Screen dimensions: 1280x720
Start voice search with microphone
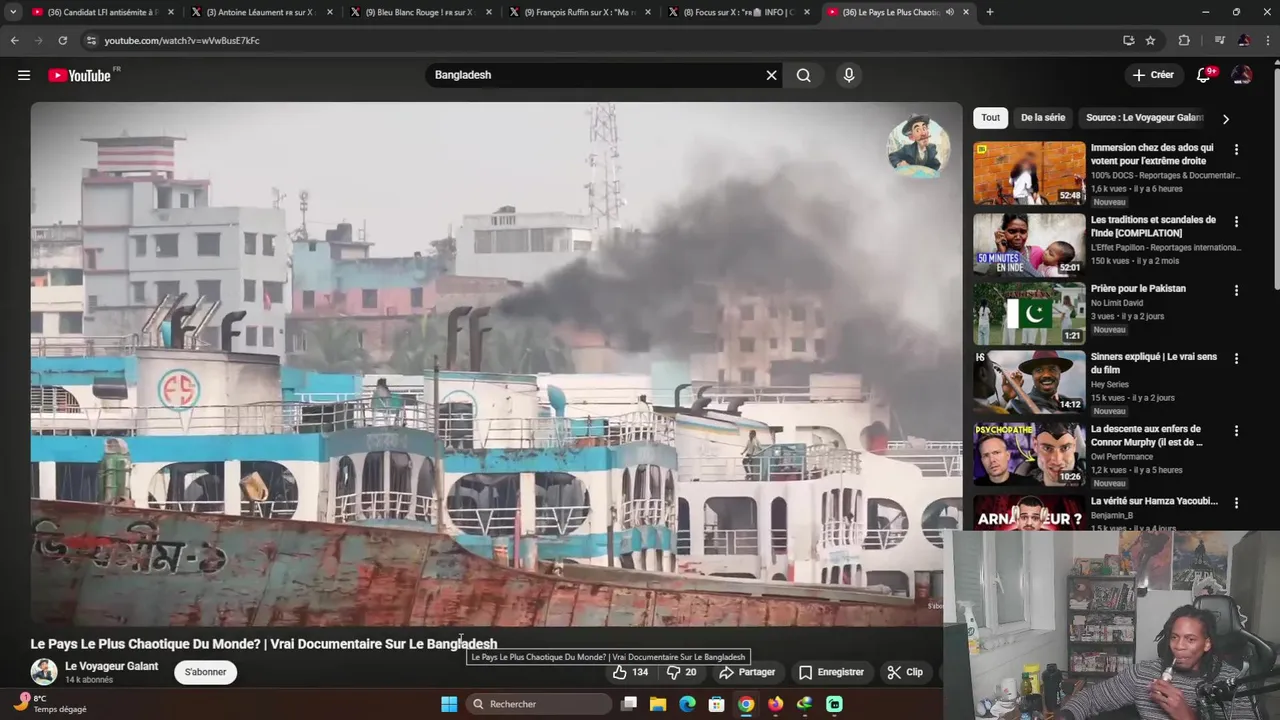[x=849, y=75]
